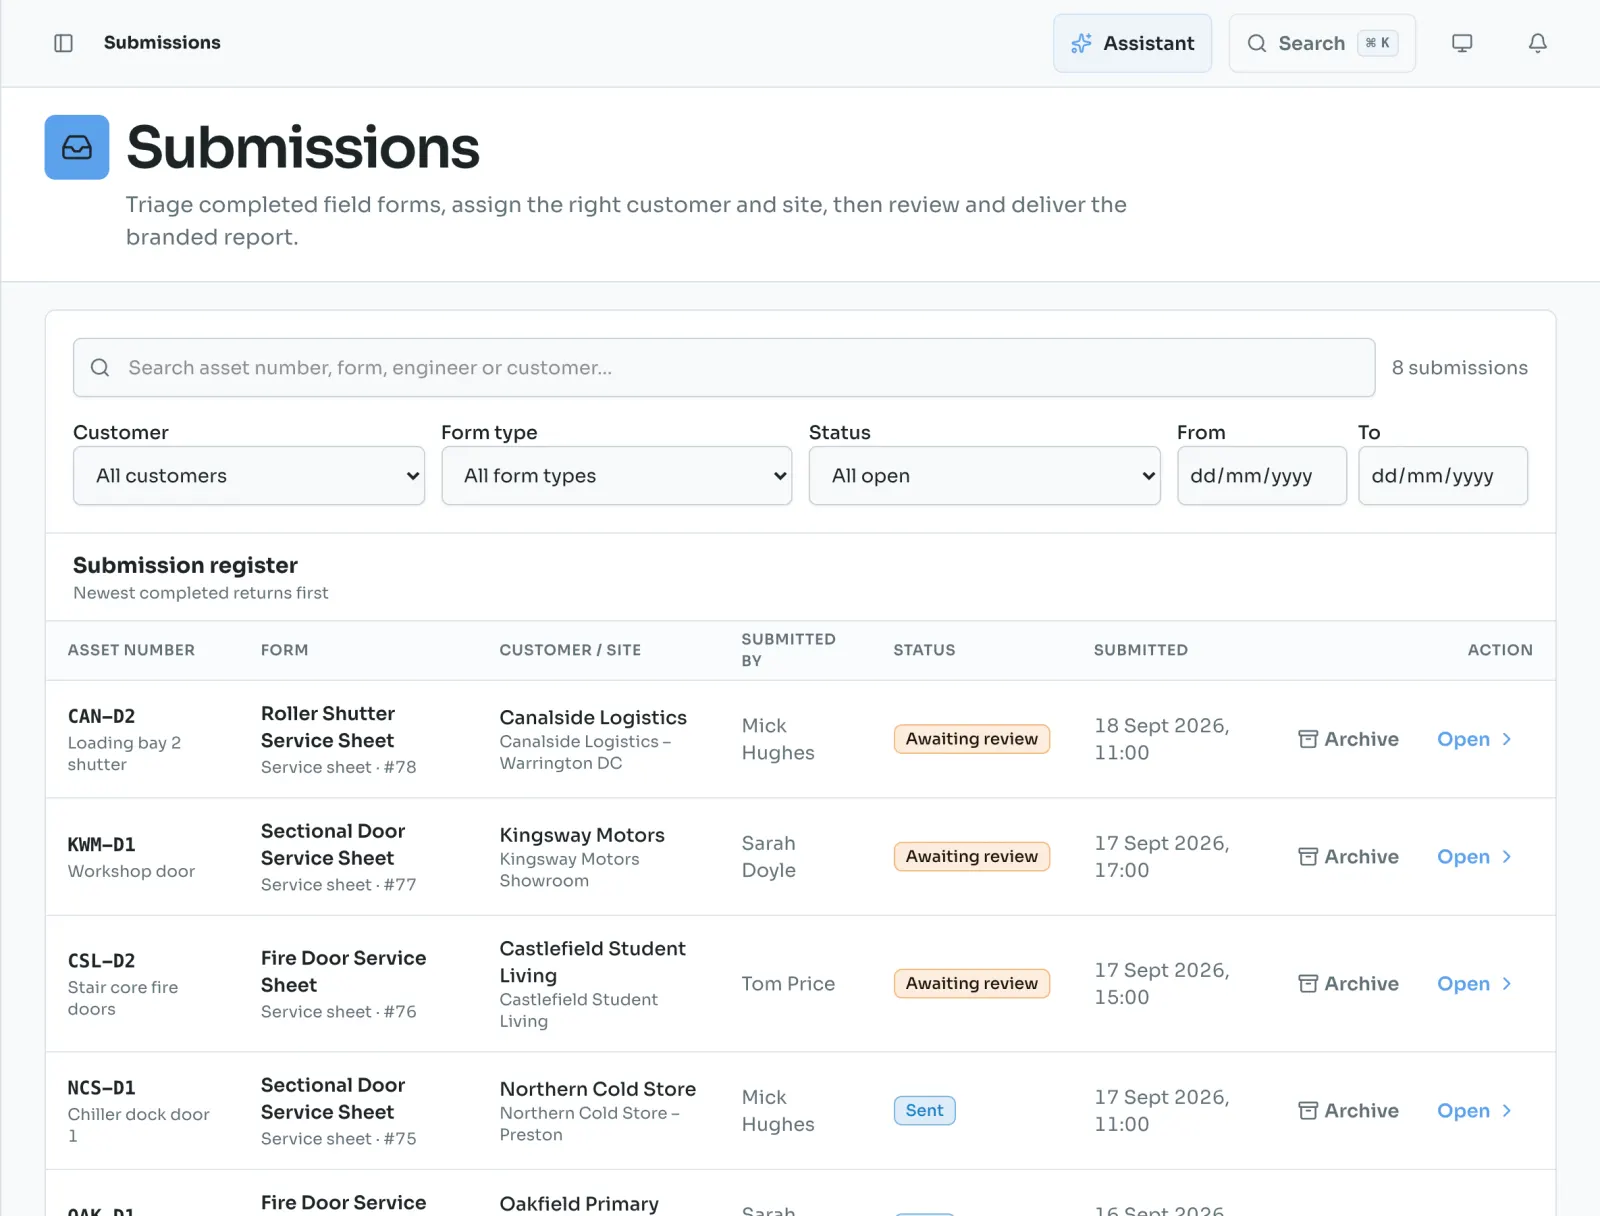Archive the NCS-D1 submission
Image resolution: width=1600 pixels, height=1216 pixels.
coord(1348,1111)
